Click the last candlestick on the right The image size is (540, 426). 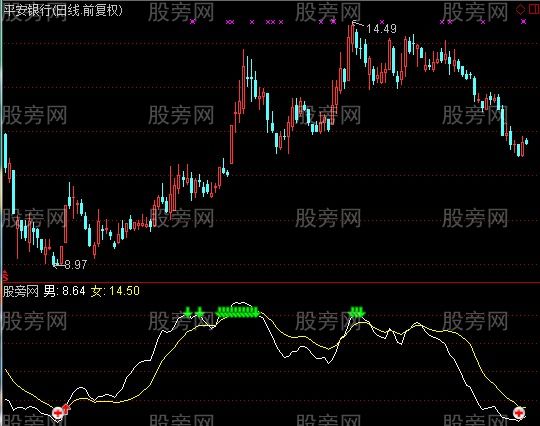pyautogui.click(x=527, y=141)
